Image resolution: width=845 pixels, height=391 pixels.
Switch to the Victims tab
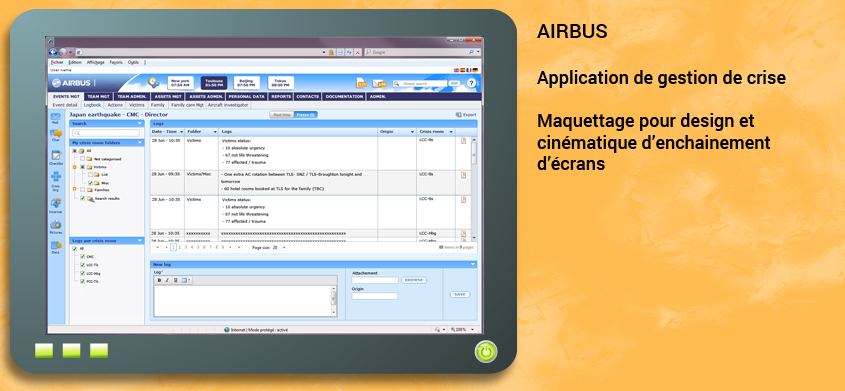click(137, 105)
